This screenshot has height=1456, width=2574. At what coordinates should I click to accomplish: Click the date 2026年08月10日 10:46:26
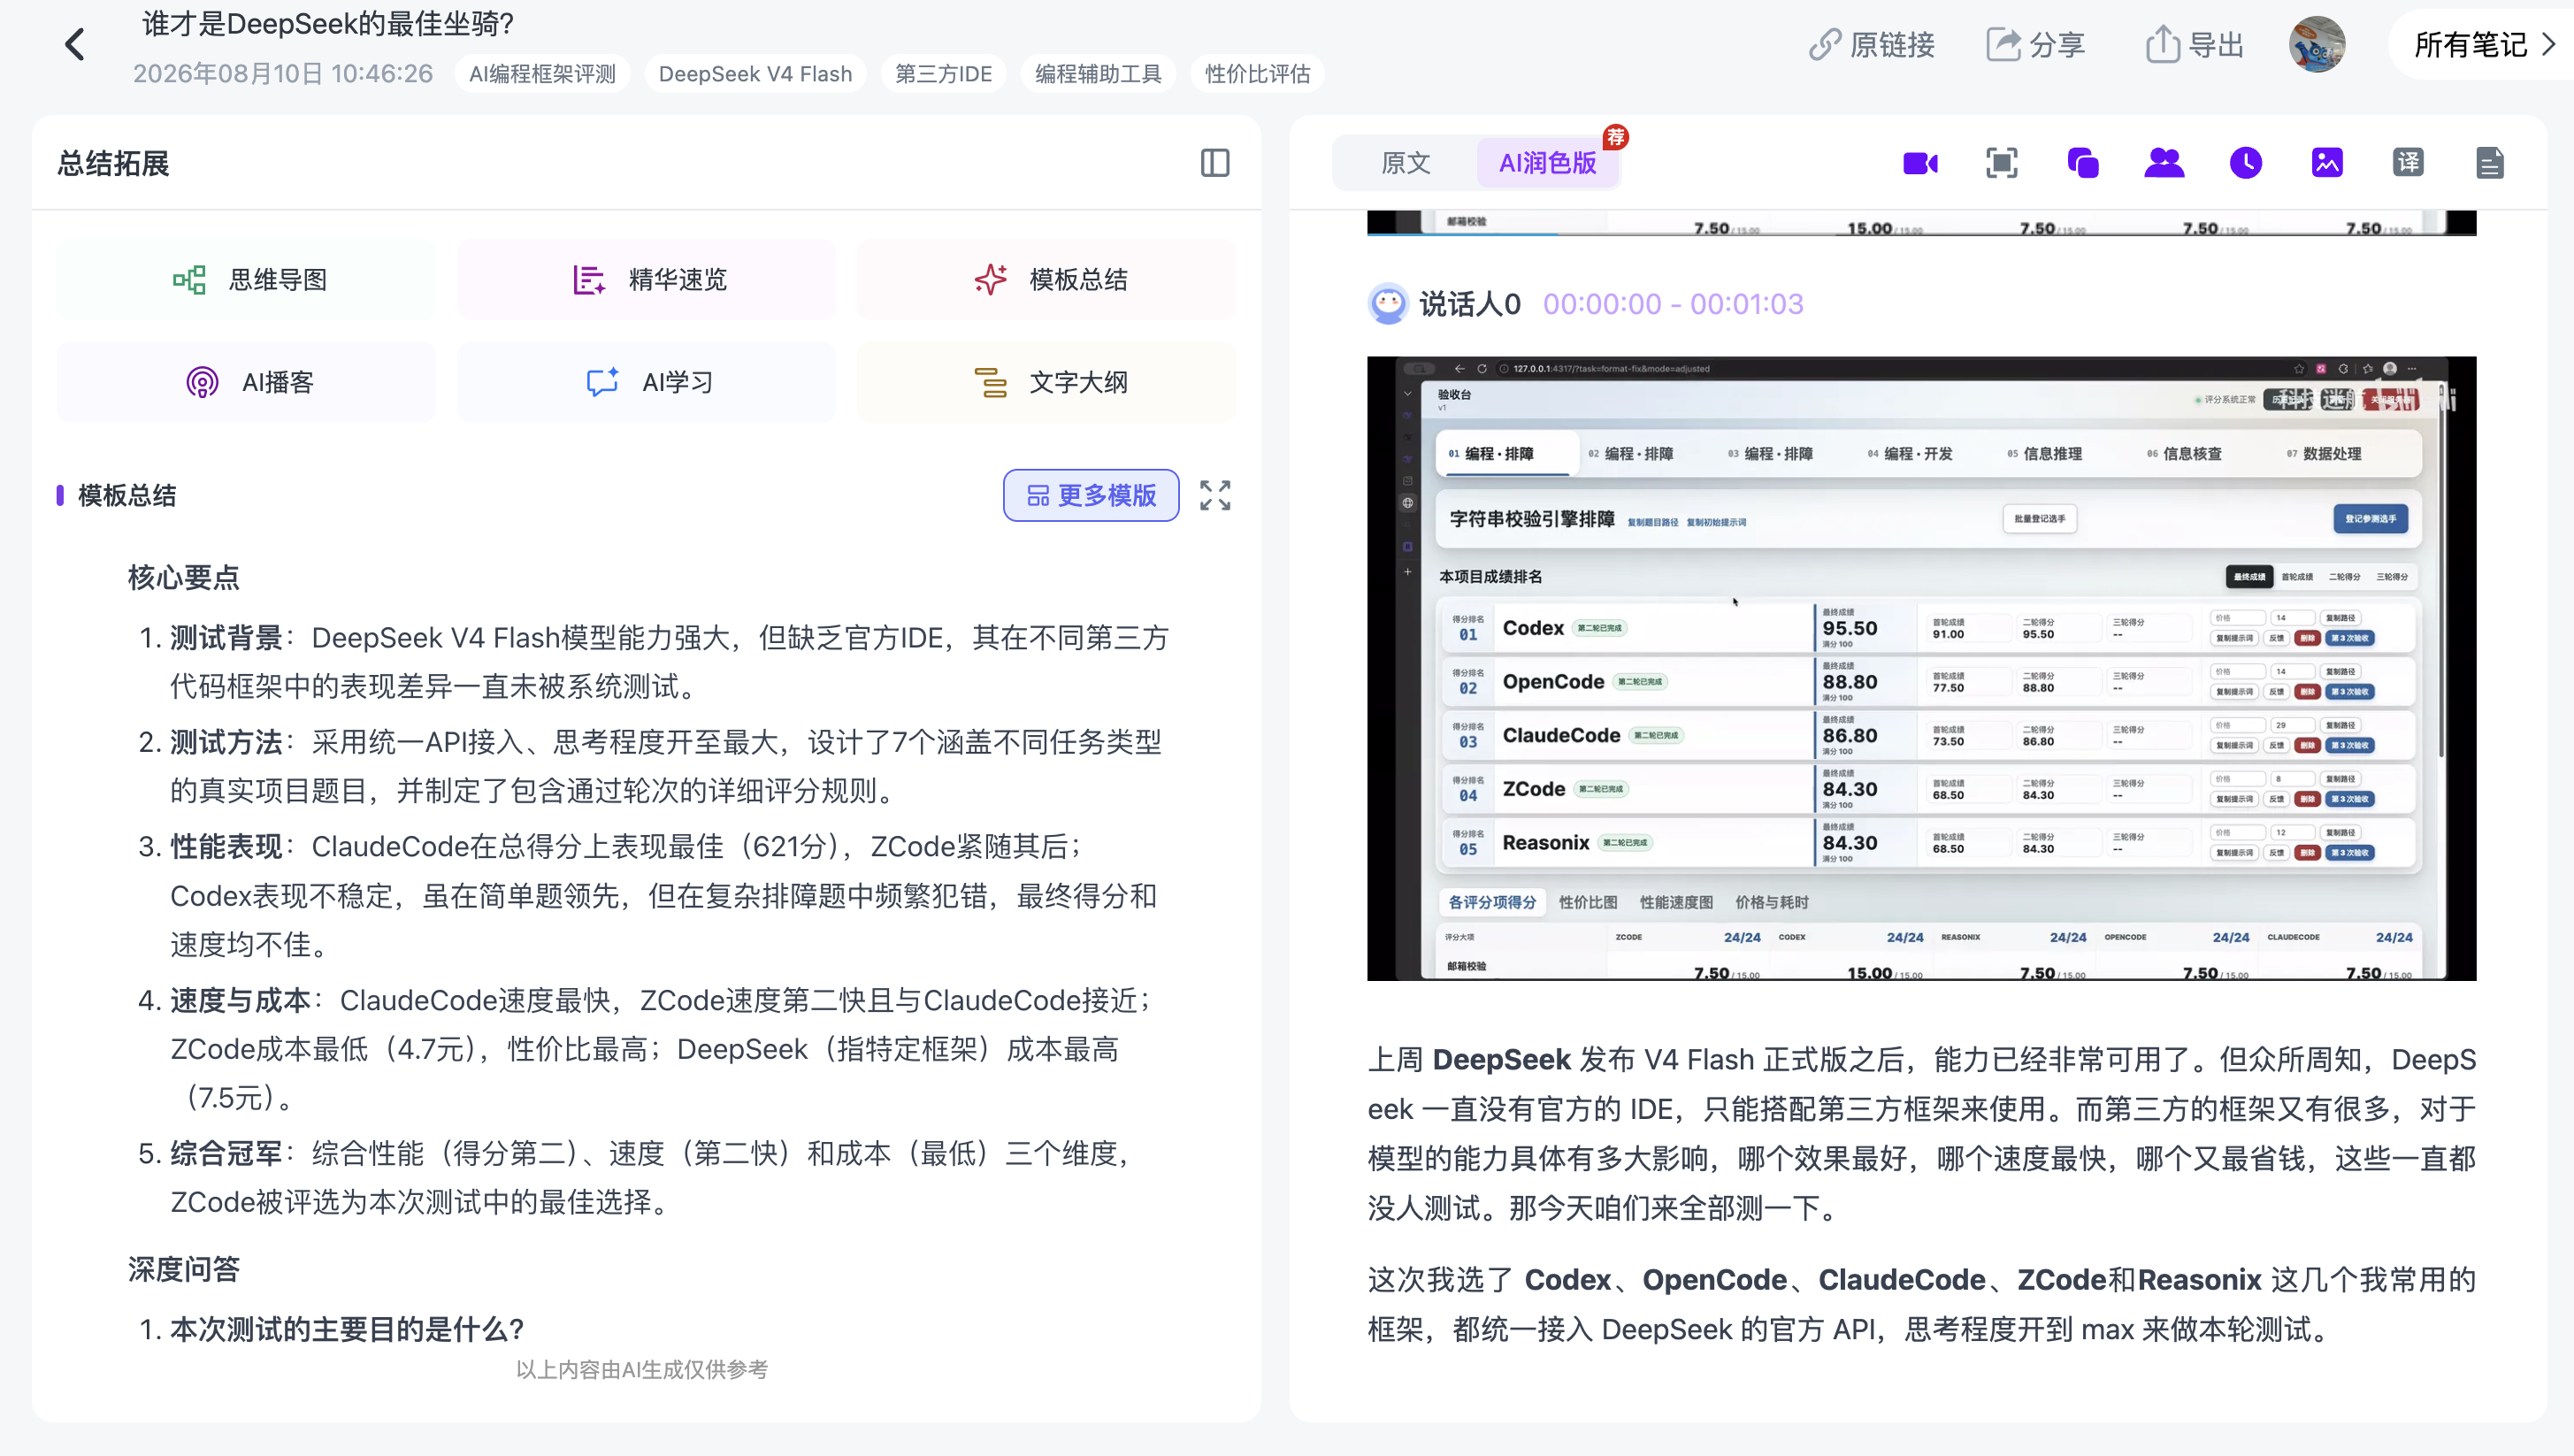coord(283,74)
